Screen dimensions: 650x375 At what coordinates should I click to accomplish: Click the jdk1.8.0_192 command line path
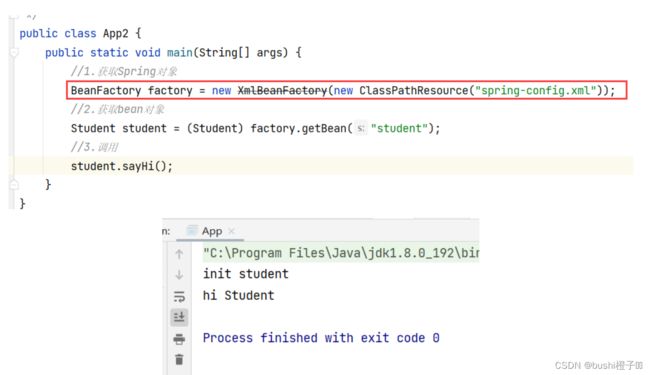tap(341, 253)
